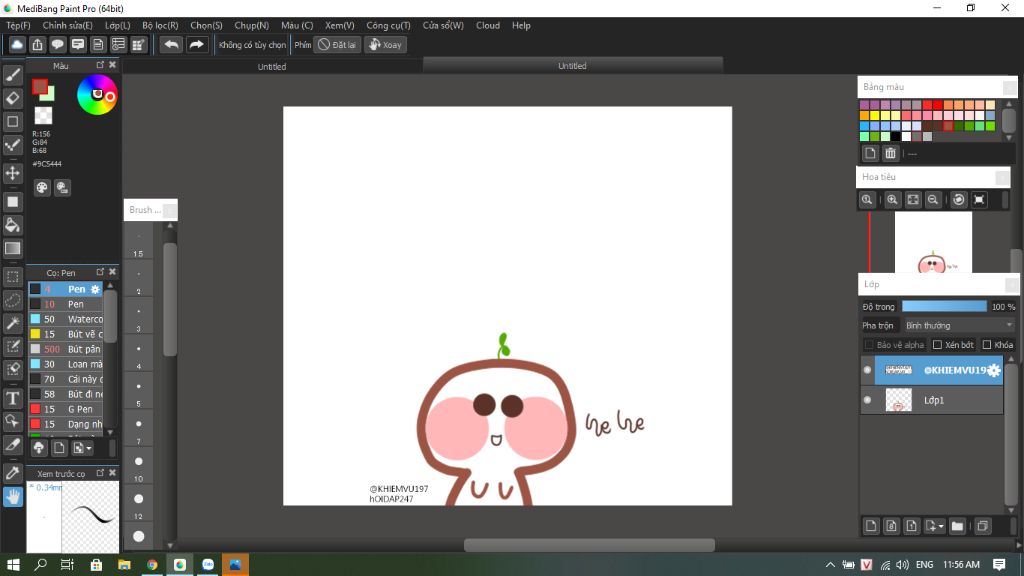Image resolution: width=1024 pixels, height=576 pixels.
Task: Toggle the Bảo vệ alpha checkbox
Action: tap(869, 345)
